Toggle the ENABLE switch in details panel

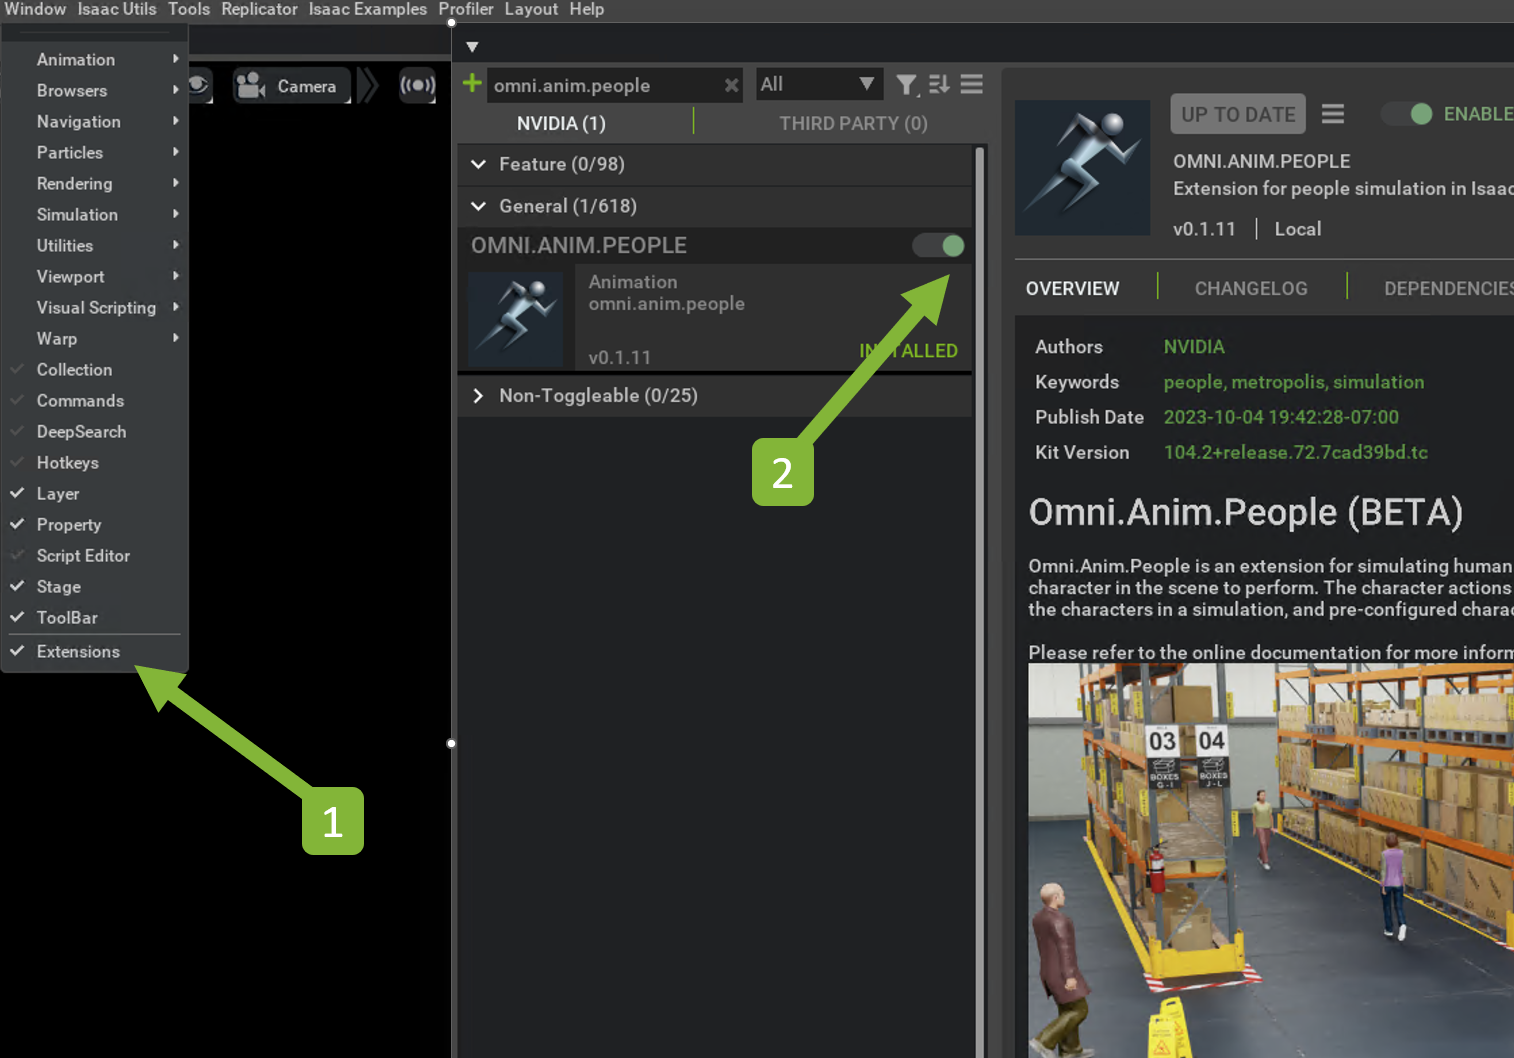pyautogui.click(x=1407, y=114)
